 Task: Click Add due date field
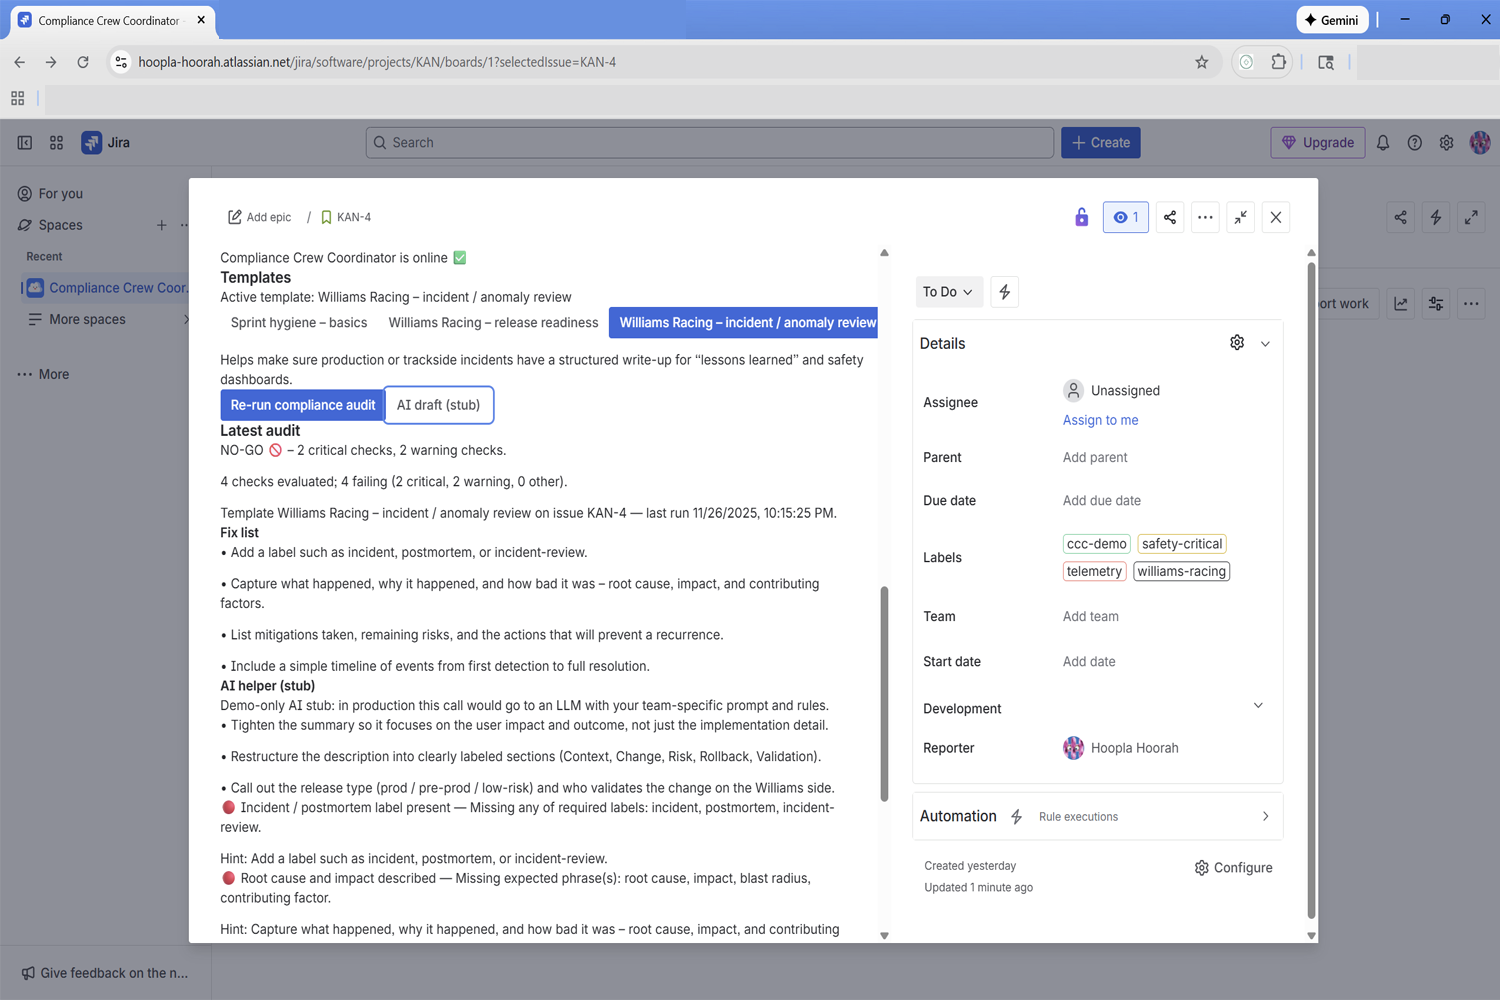1102,501
